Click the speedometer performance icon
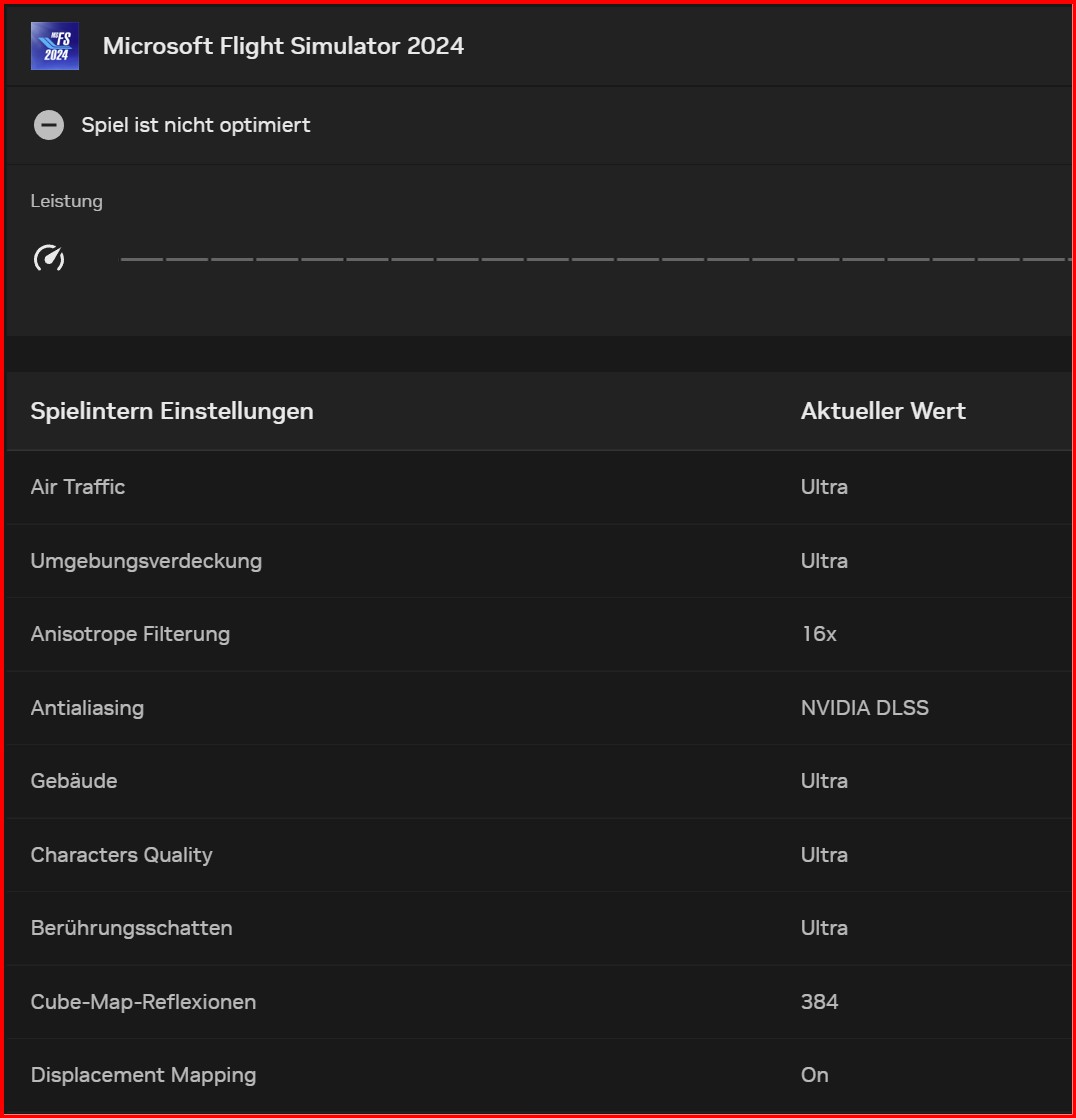 tap(49, 259)
